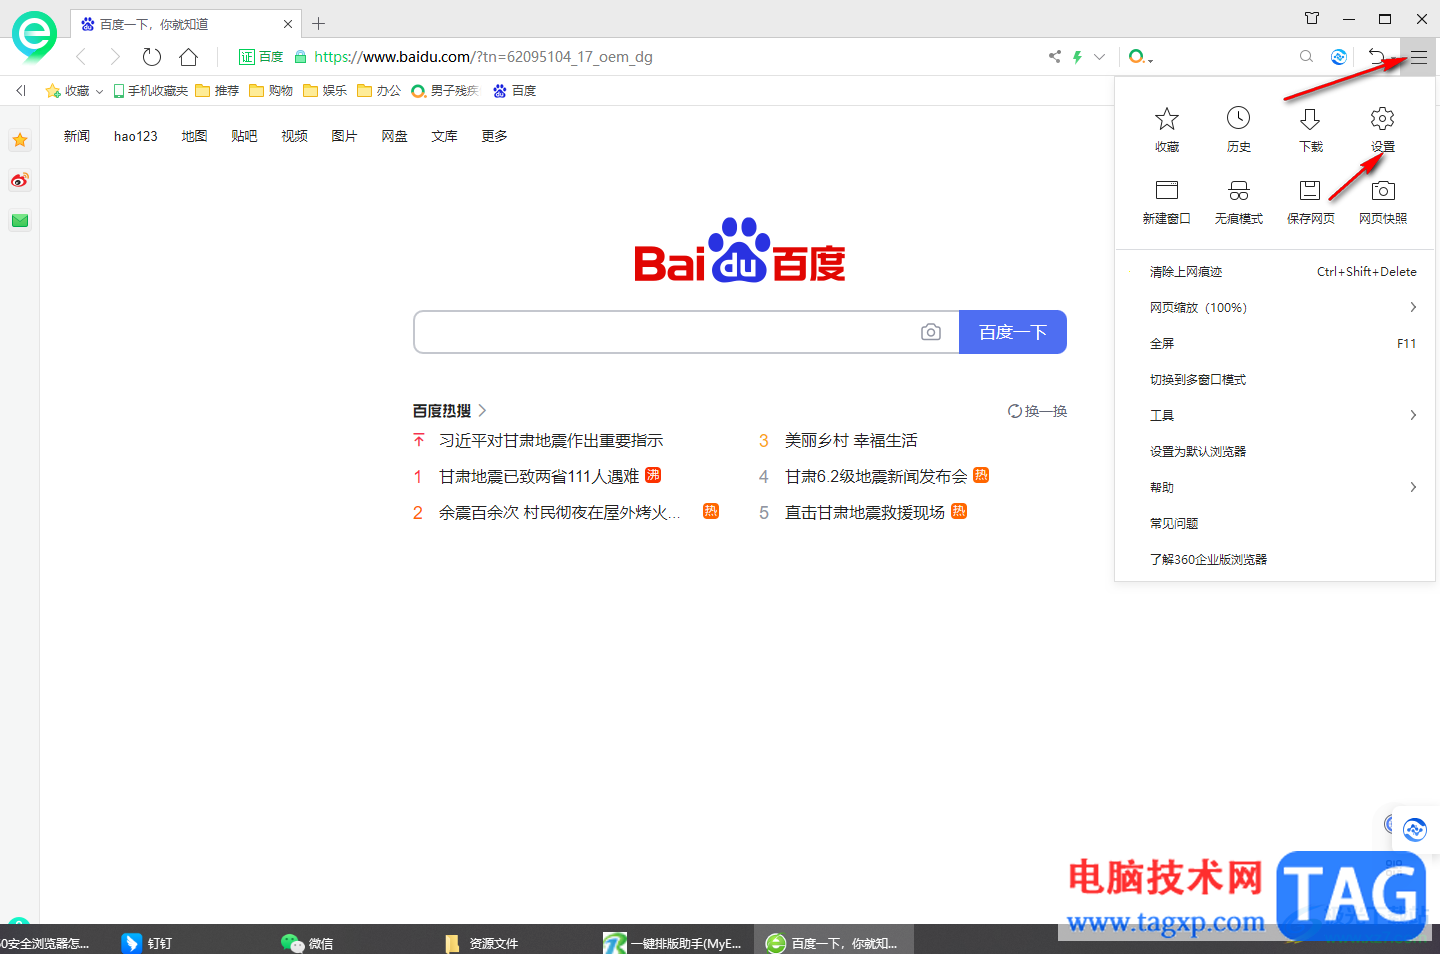Enter 无痕模式 incognito mode
This screenshot has width=1440, height=954.
[1239, 200]
